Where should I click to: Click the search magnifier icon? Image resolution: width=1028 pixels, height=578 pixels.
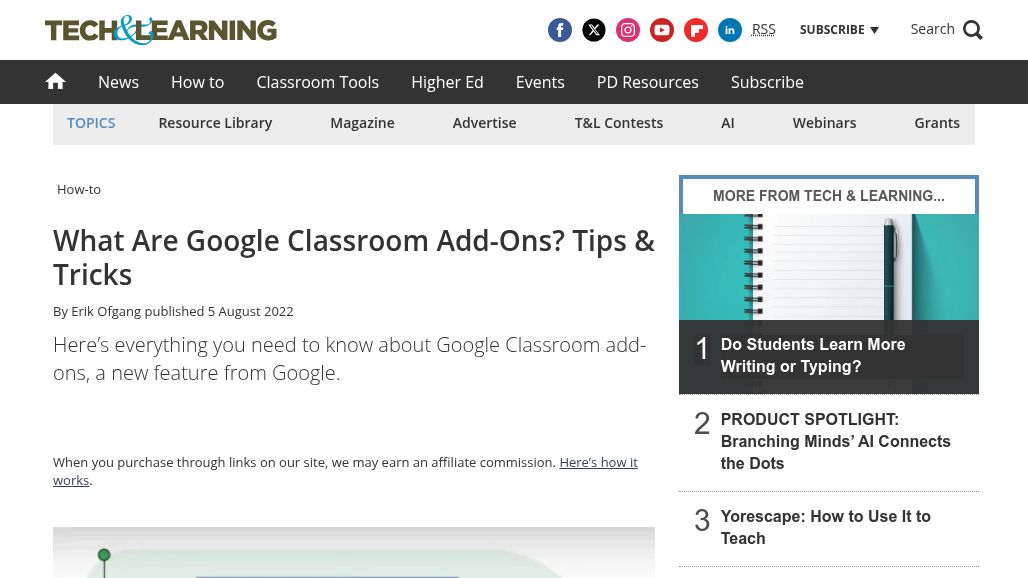pyautogui.click(x=973, y=30)
